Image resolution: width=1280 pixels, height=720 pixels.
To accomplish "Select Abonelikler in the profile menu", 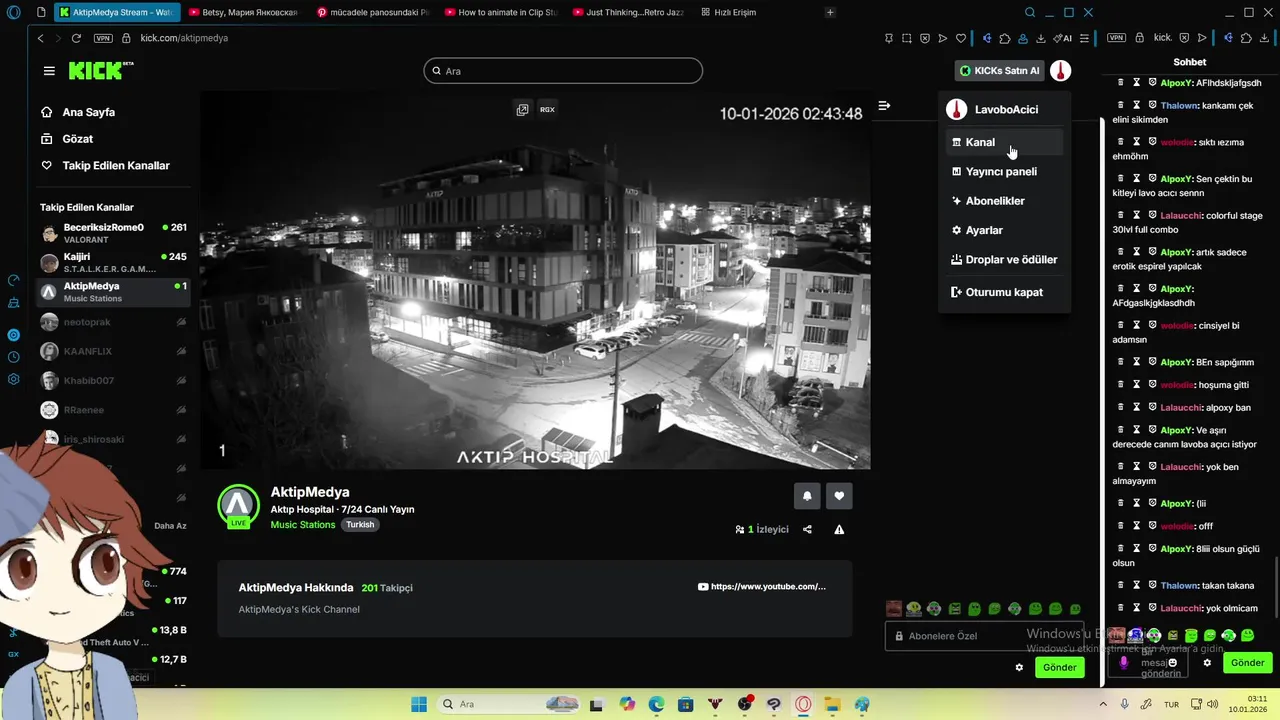I will tap(1004, 201).
